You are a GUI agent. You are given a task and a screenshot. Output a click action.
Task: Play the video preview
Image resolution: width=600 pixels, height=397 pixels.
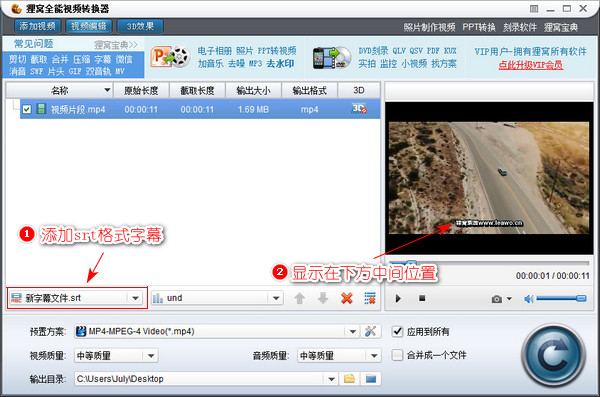tap(398, 298)
